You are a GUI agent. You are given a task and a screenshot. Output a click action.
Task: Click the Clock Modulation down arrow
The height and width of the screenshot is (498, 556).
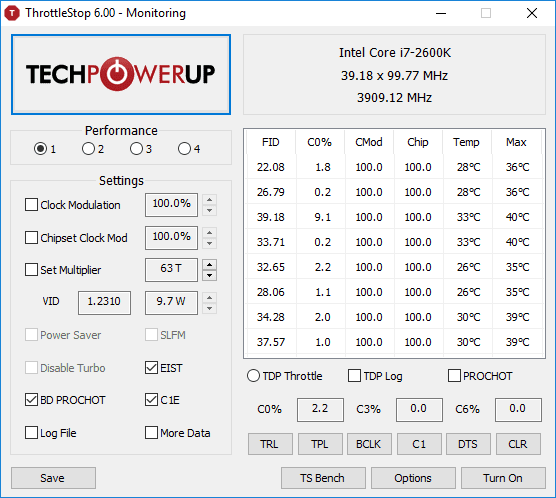coord(210,210)
